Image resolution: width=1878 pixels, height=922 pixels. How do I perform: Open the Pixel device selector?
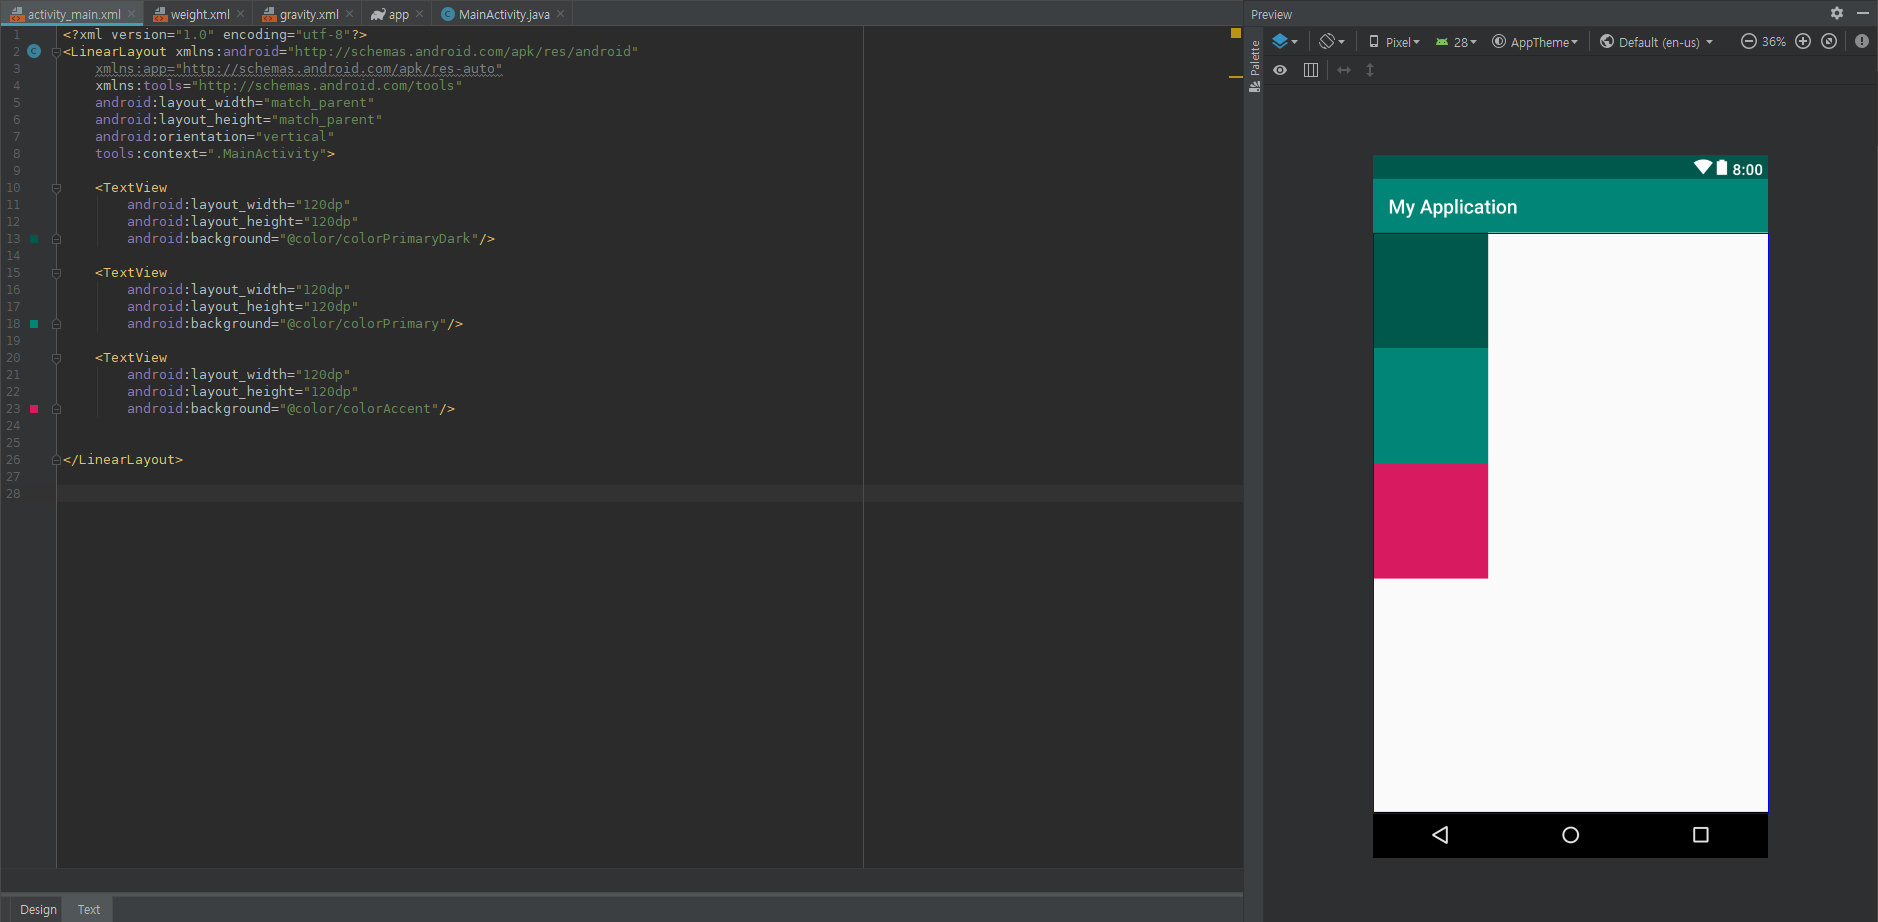tap(1394, 42)
